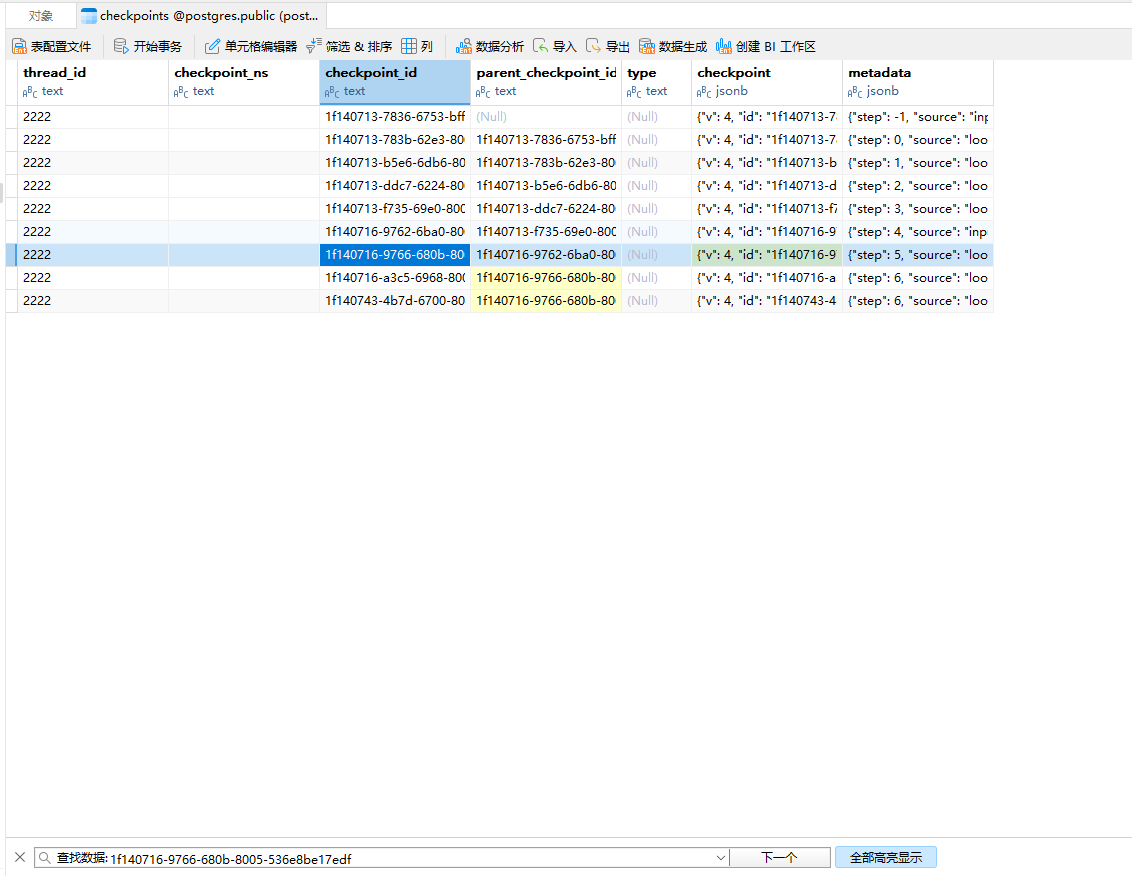Select metadata cell with "step": 5

[918, 255]
